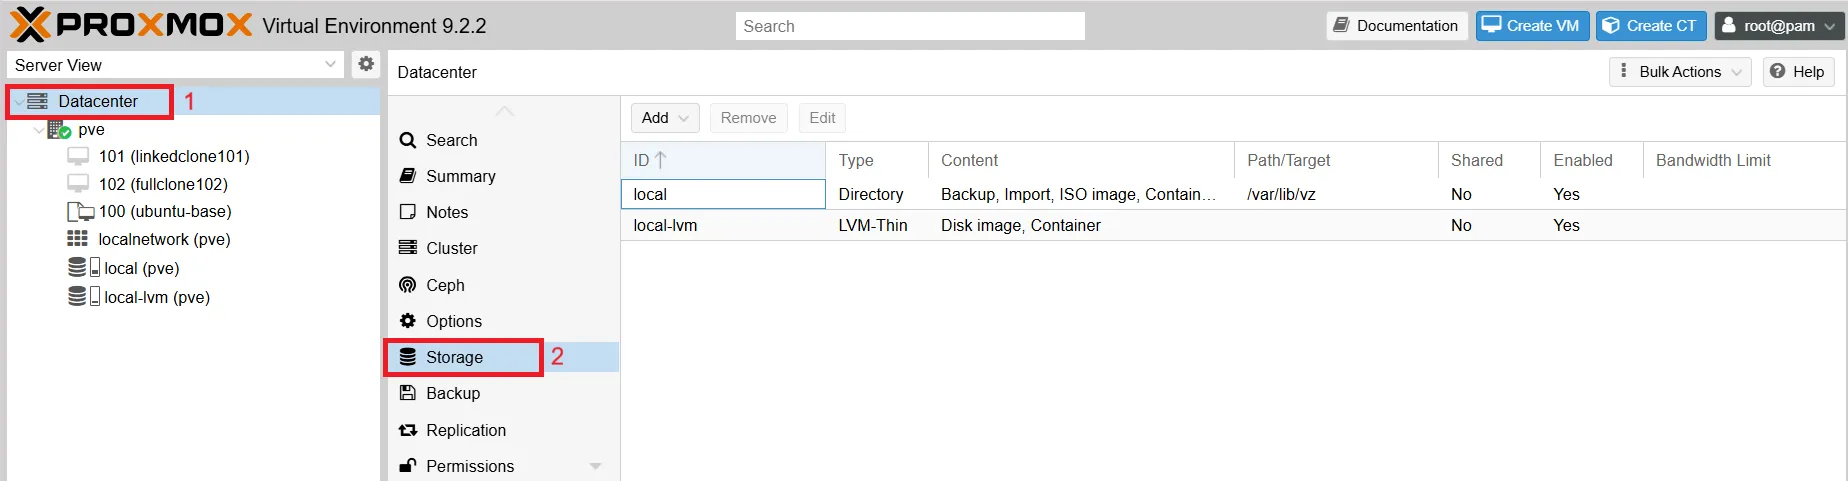This screenshot has height=481, width=1848.
Task: Open the Server View gear settings
Action: tap(366, 64)
